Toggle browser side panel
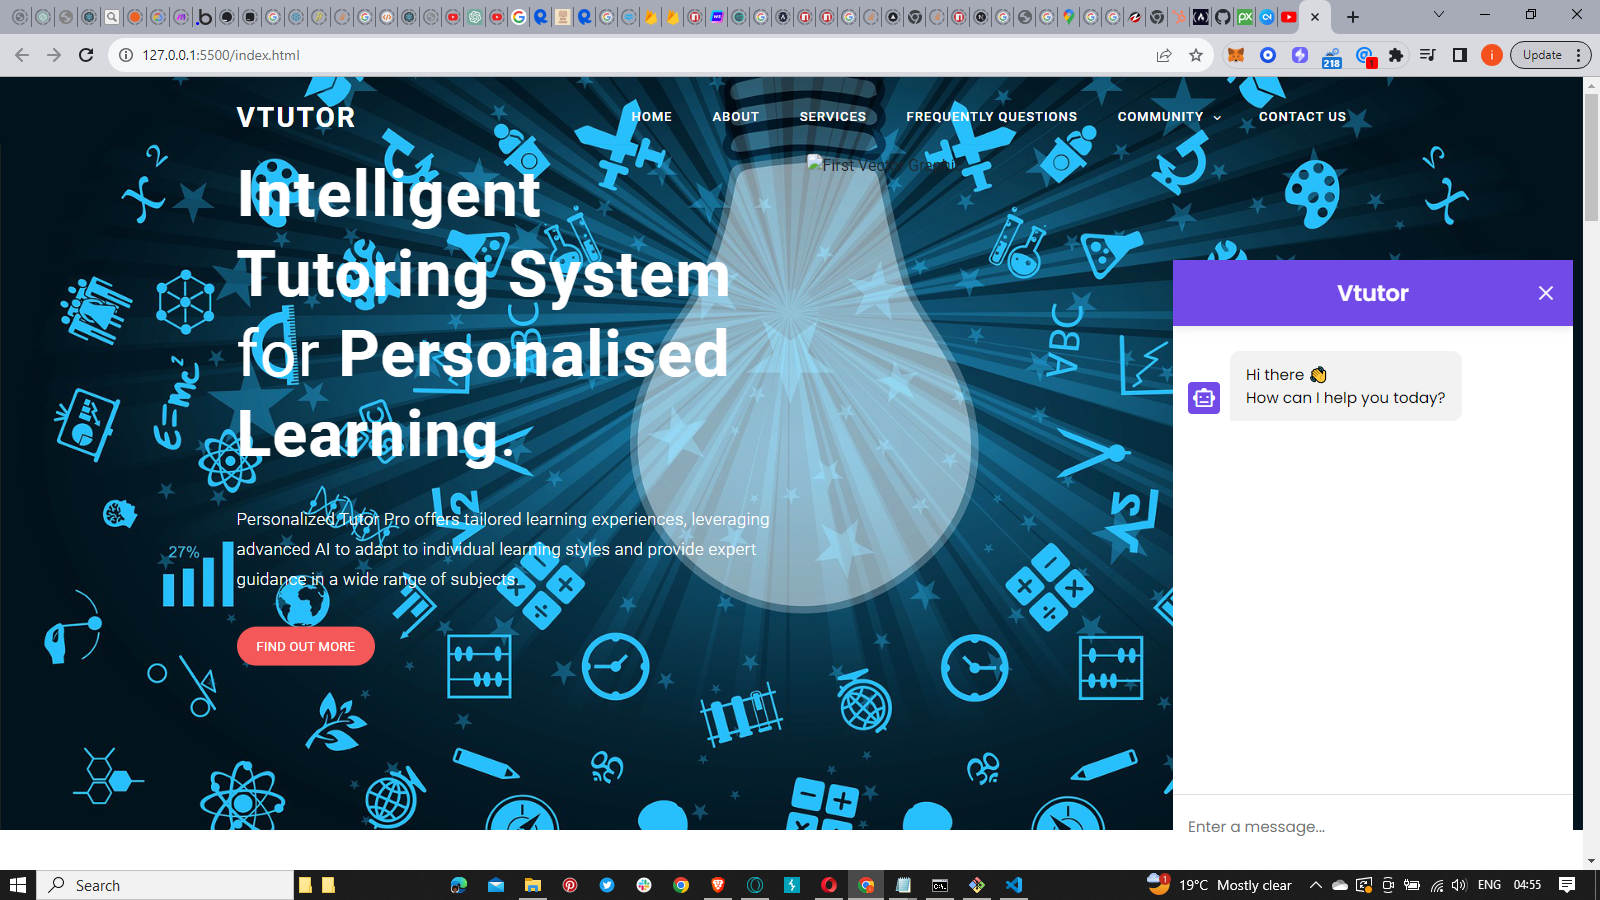 (1460, 55)
